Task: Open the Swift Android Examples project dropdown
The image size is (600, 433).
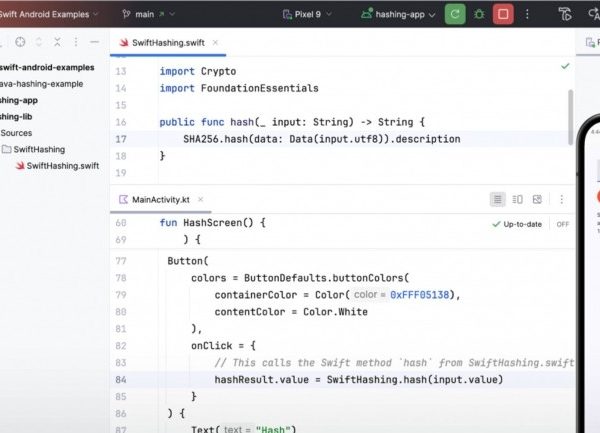Action: pyautogui.click(x=48, y=15)
